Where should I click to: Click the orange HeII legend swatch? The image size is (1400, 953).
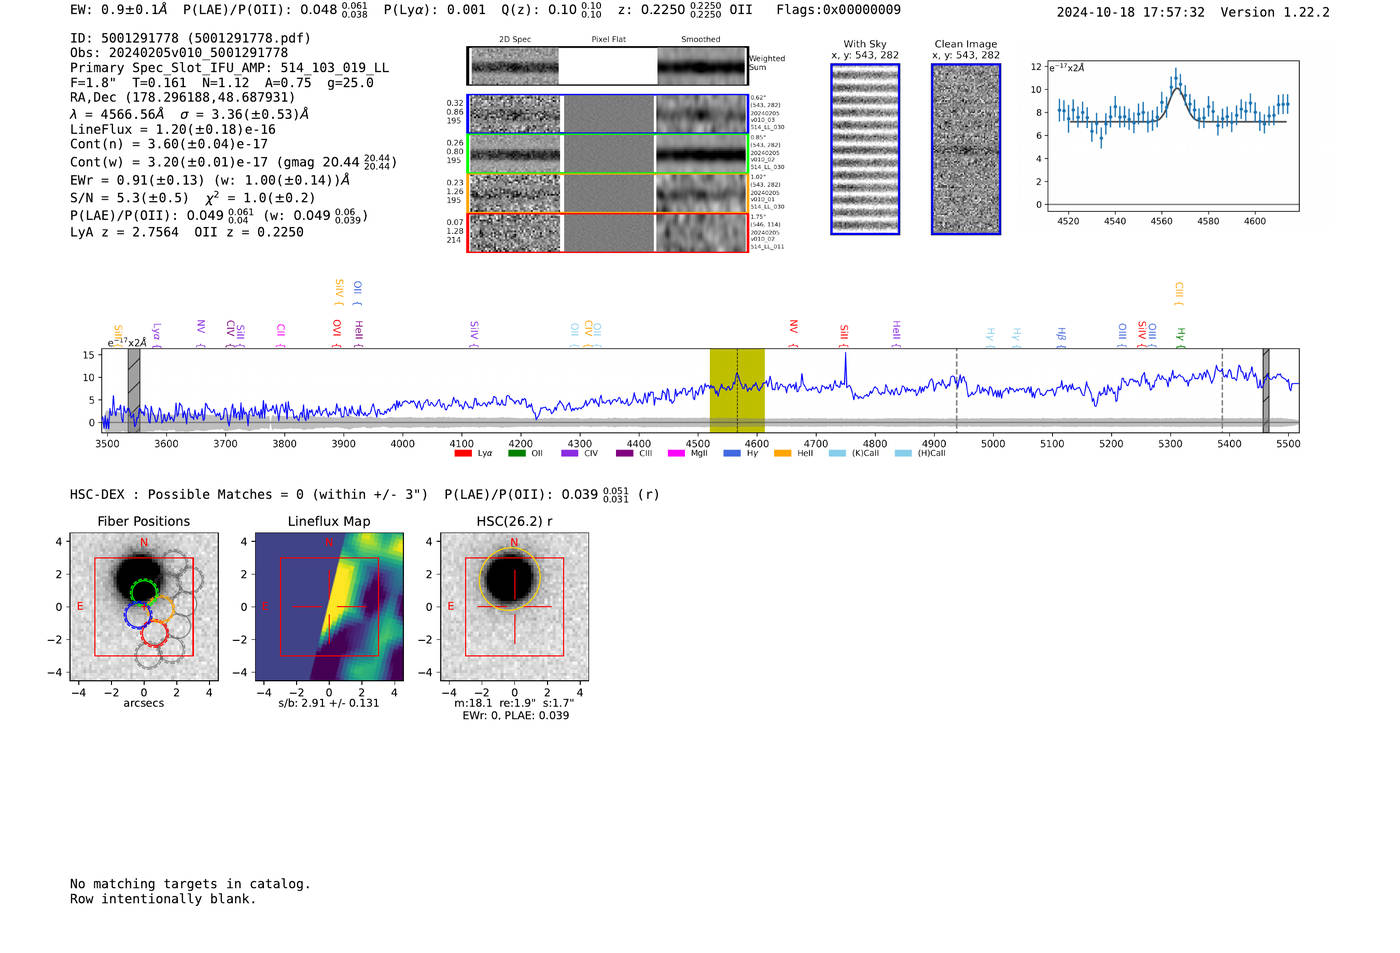782,454
